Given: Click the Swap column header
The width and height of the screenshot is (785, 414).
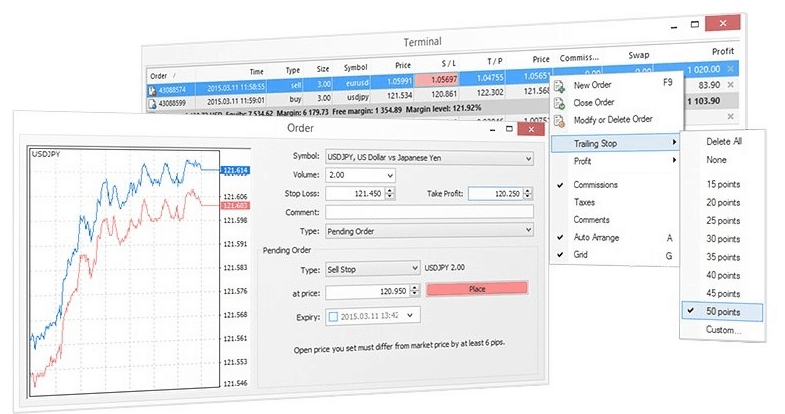Looking at the screenshot, I should (638, 55).
